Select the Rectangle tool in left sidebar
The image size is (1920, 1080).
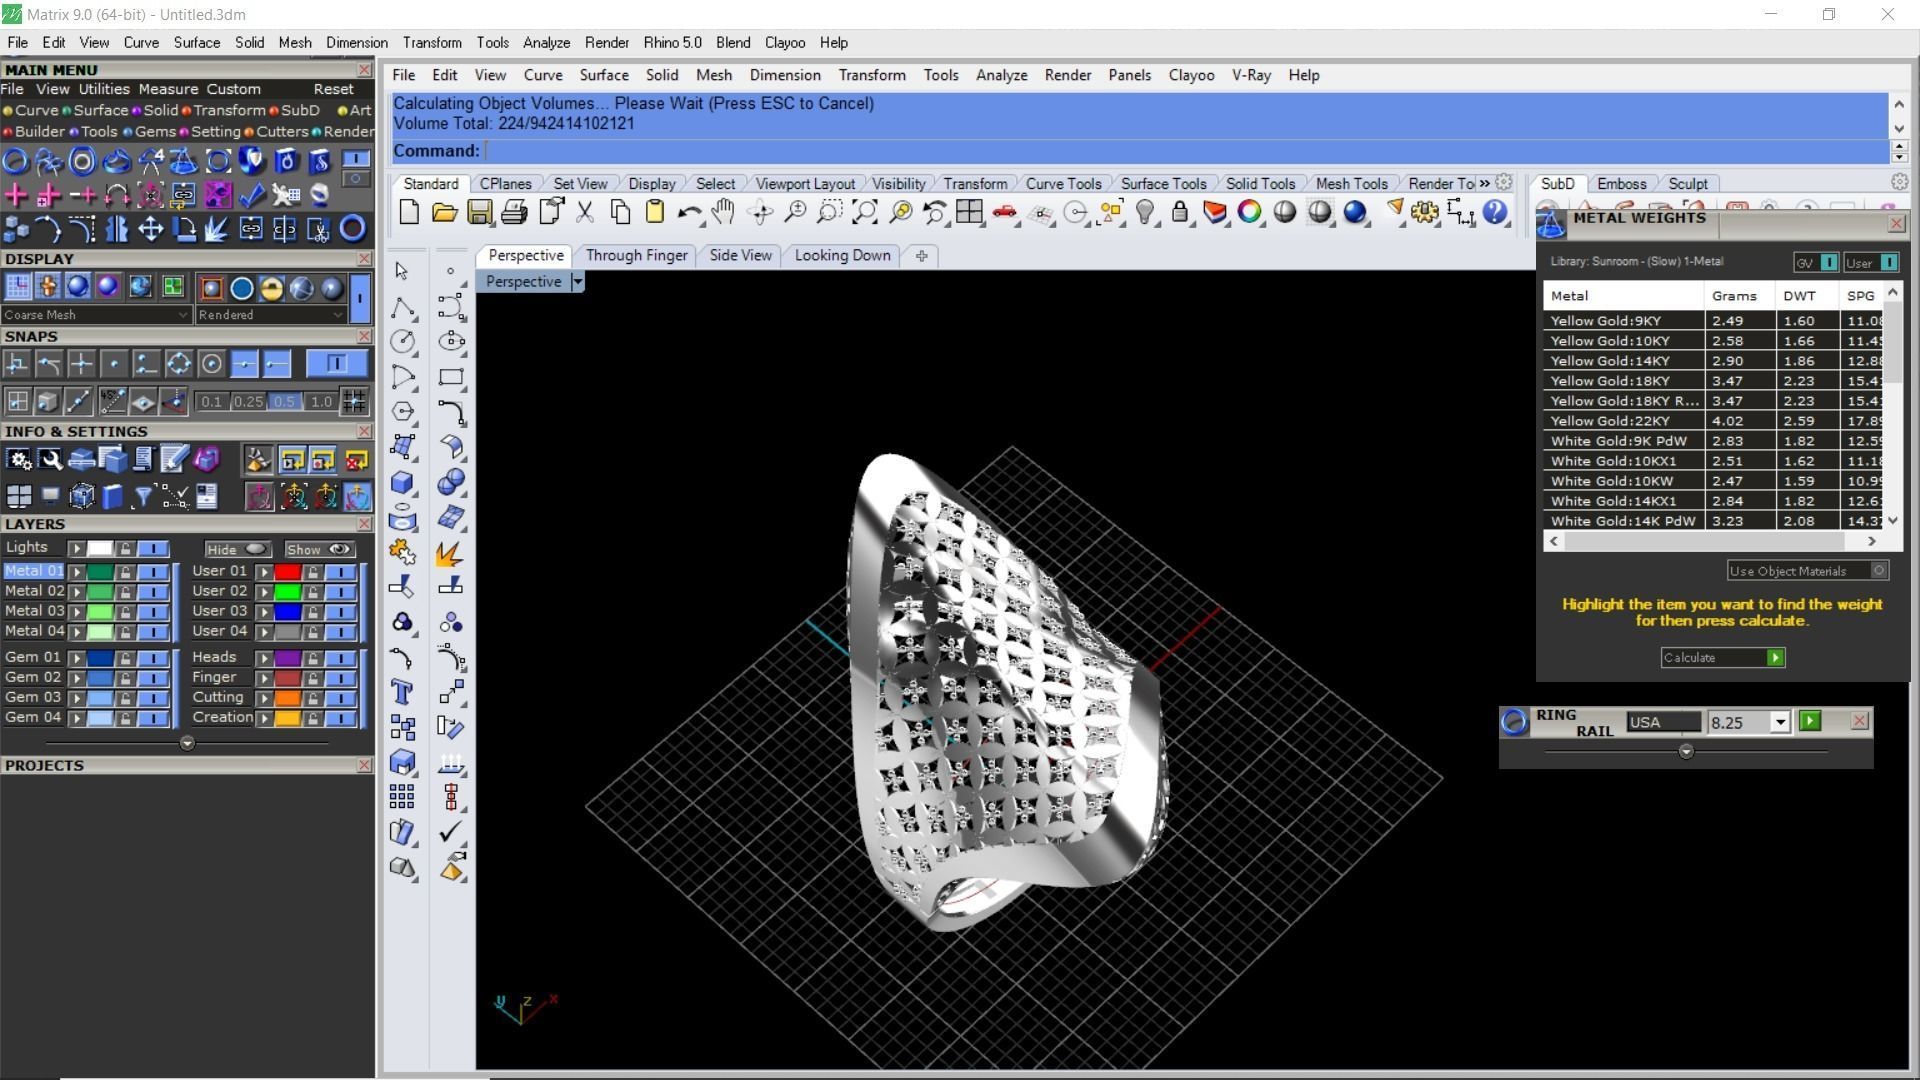pyautogui.click(x=451, y=377)
